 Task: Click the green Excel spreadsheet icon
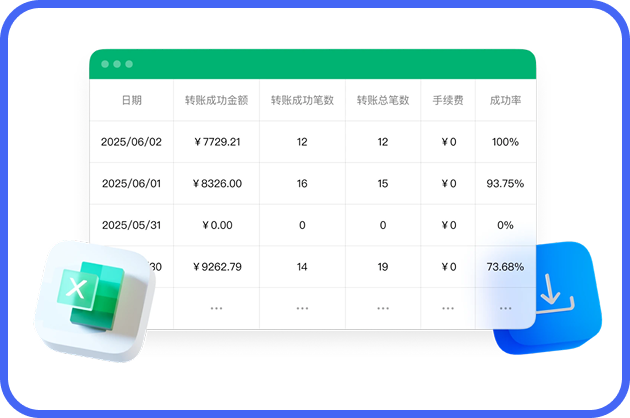coord(90,292)
